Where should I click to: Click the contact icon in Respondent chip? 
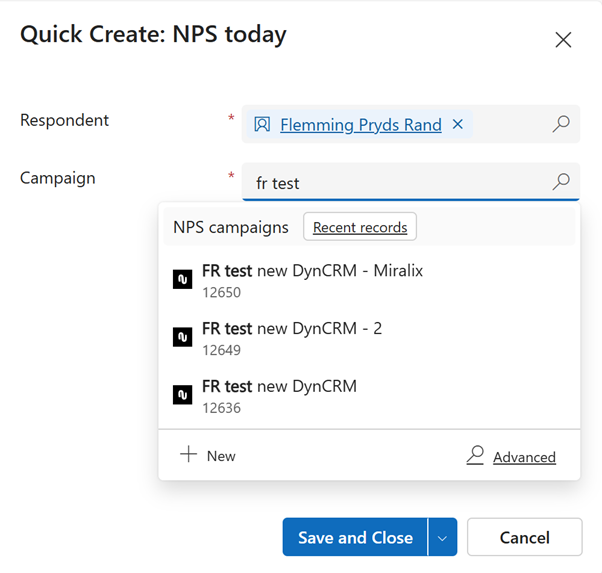point(262,125)
